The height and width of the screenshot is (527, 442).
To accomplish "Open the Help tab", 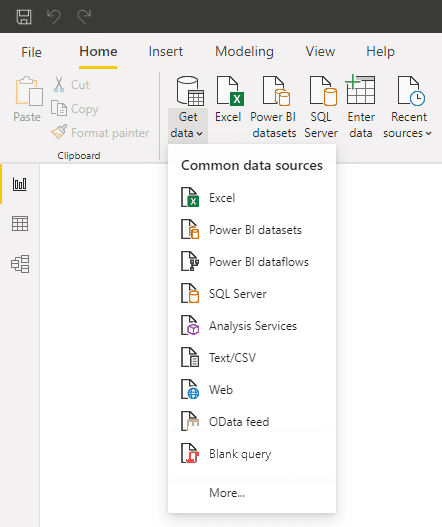I will [380, 52].
